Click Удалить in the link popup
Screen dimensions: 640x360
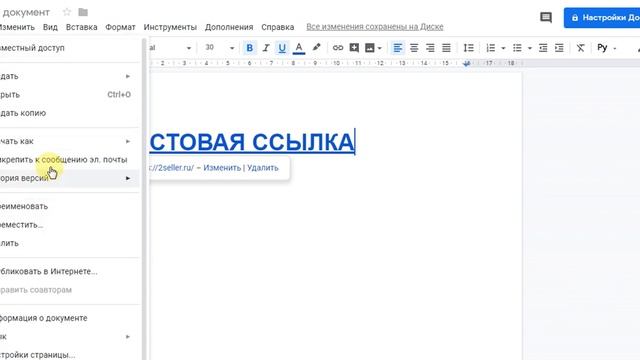(262, 168)
